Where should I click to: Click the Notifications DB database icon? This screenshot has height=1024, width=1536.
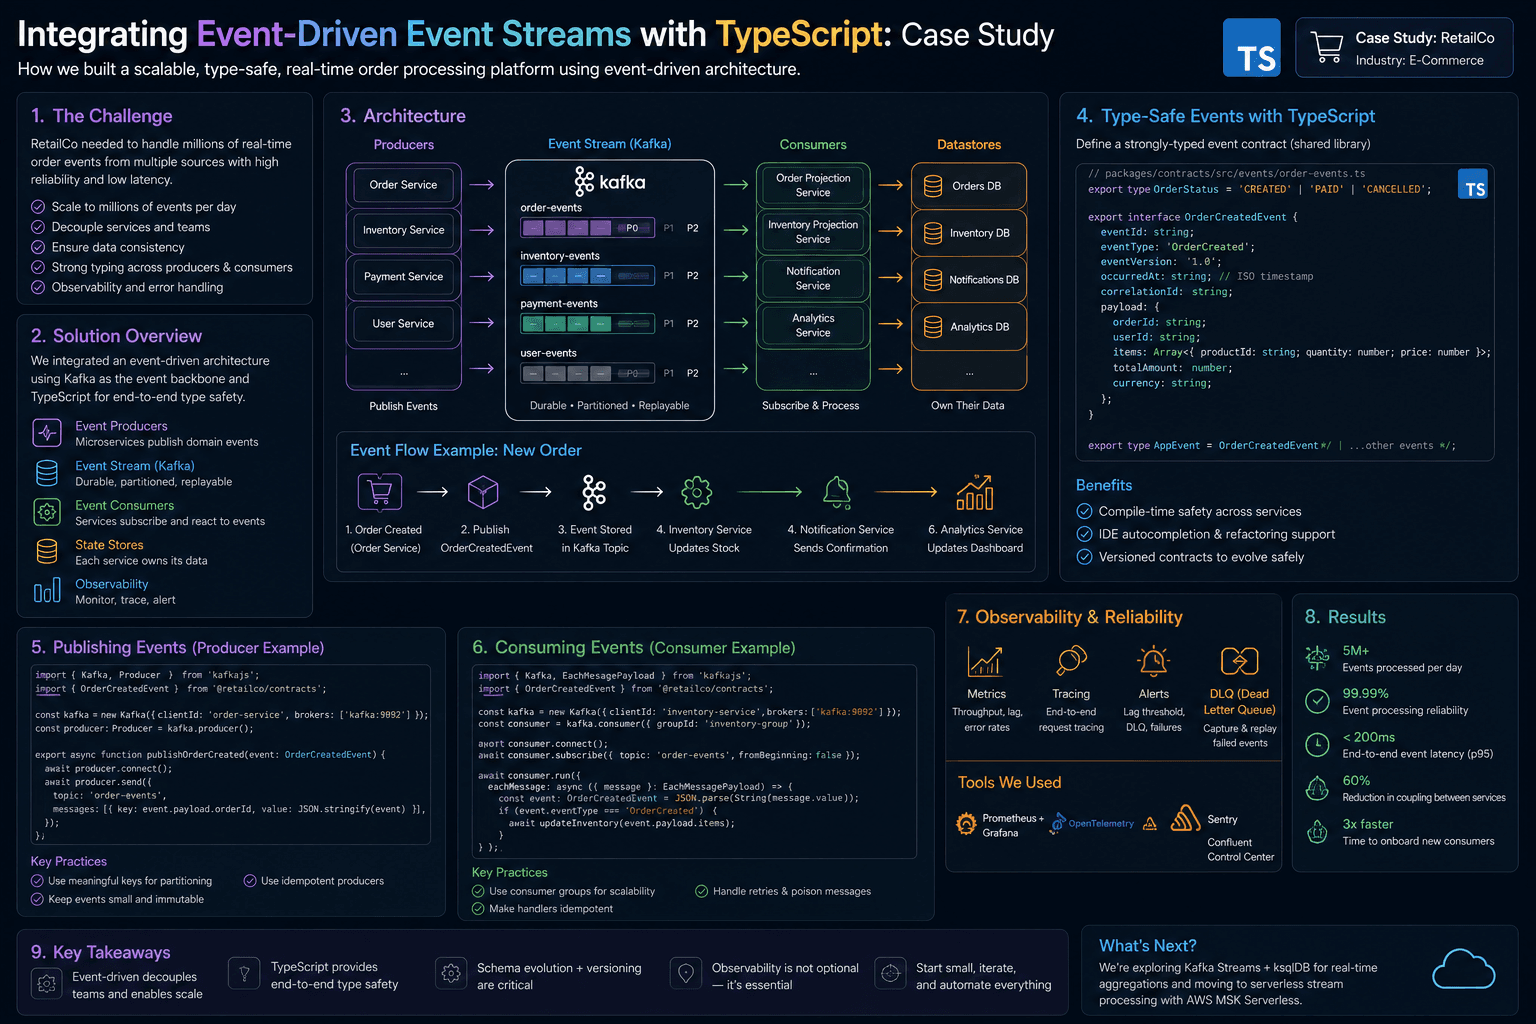click(x=933, y=280)
